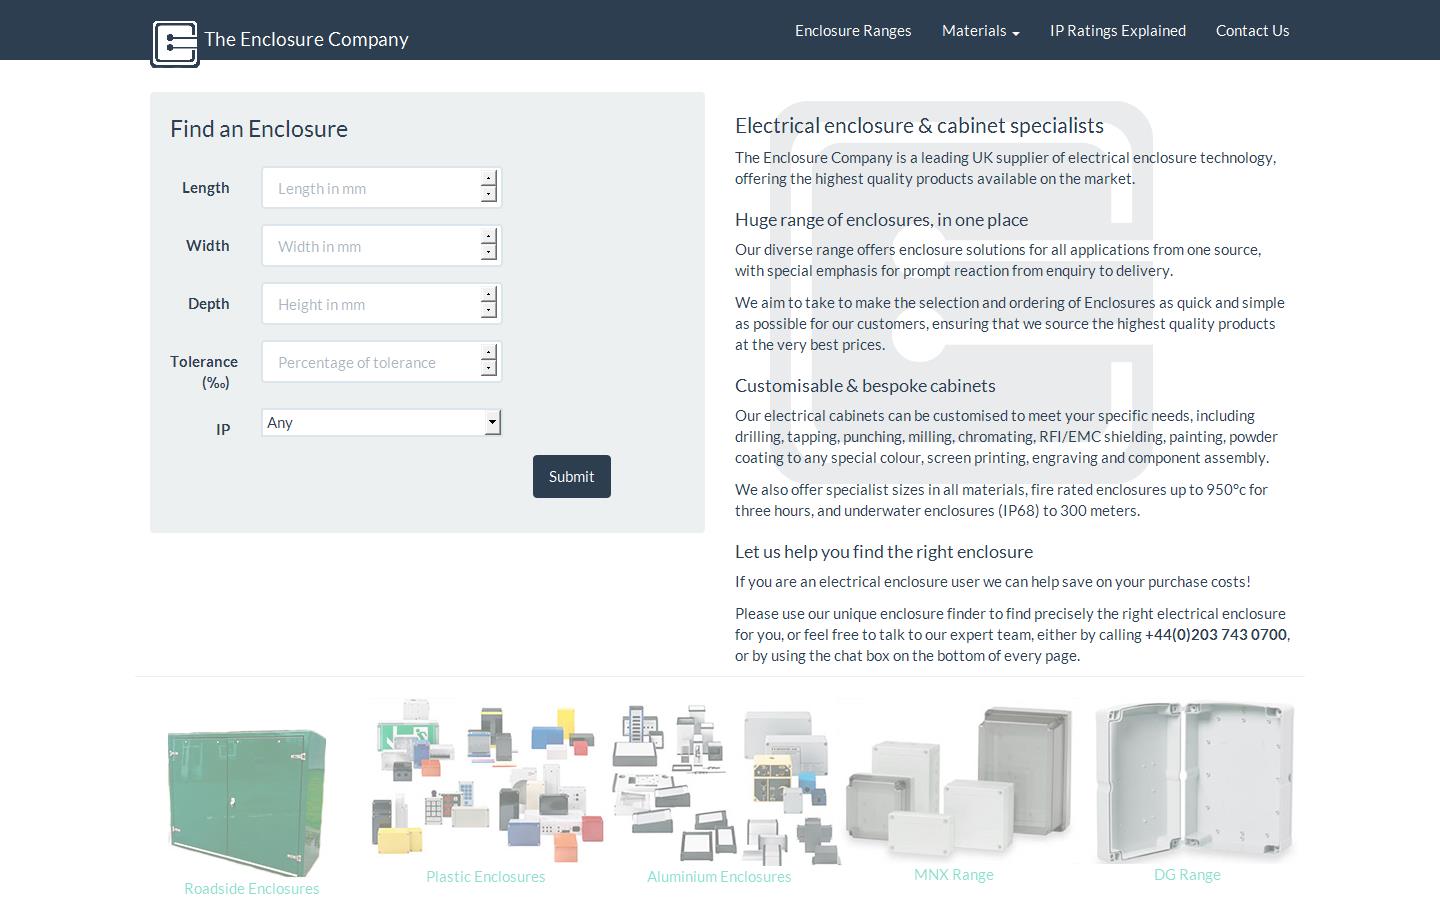Click the Length in mm field
The height and width of the screenshot is (900, 1440).
(371, 188)
